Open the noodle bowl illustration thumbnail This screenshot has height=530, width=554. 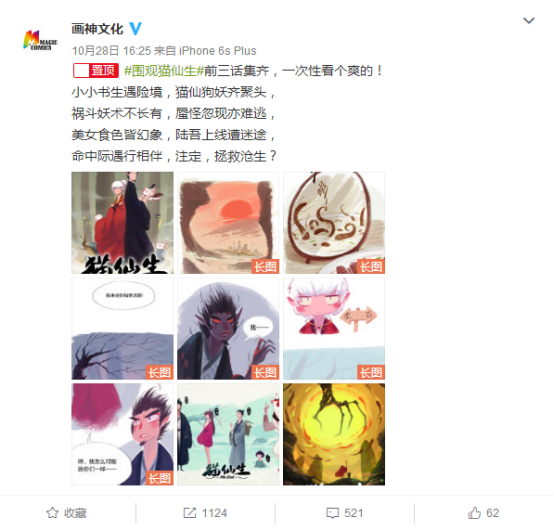click(334, 223)
